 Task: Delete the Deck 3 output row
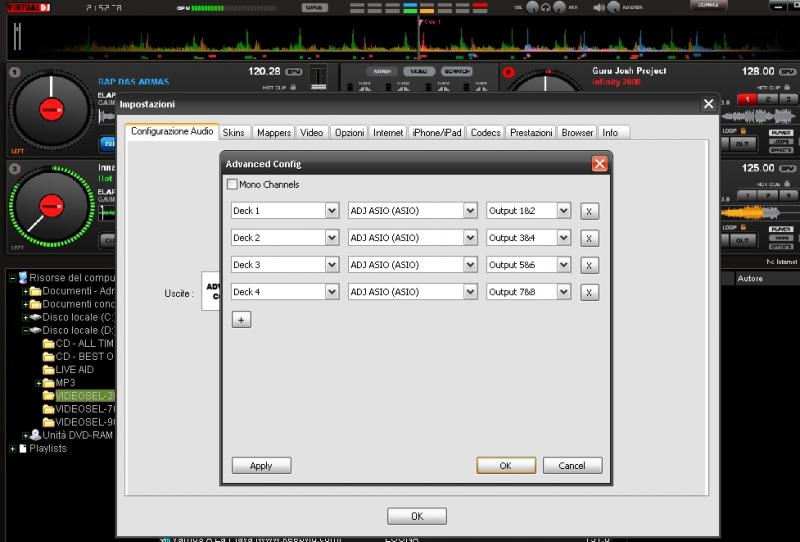click(x=590, y=265)
